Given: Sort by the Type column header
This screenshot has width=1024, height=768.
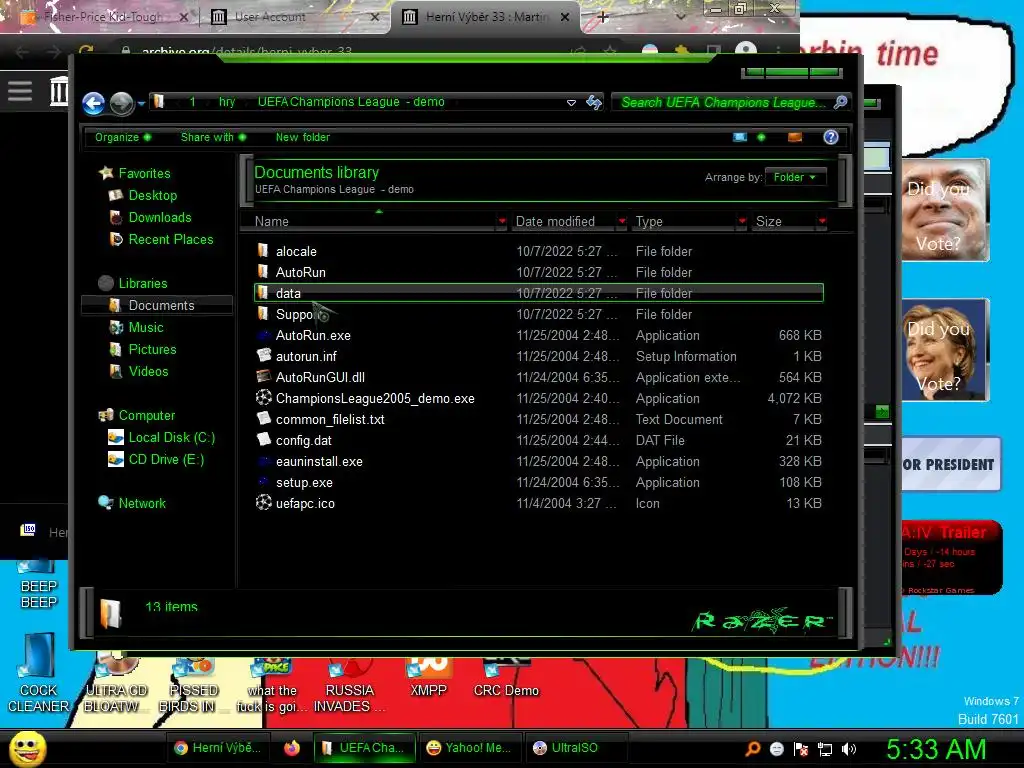Looking at the screenshot, I should (x=684, y=221).
